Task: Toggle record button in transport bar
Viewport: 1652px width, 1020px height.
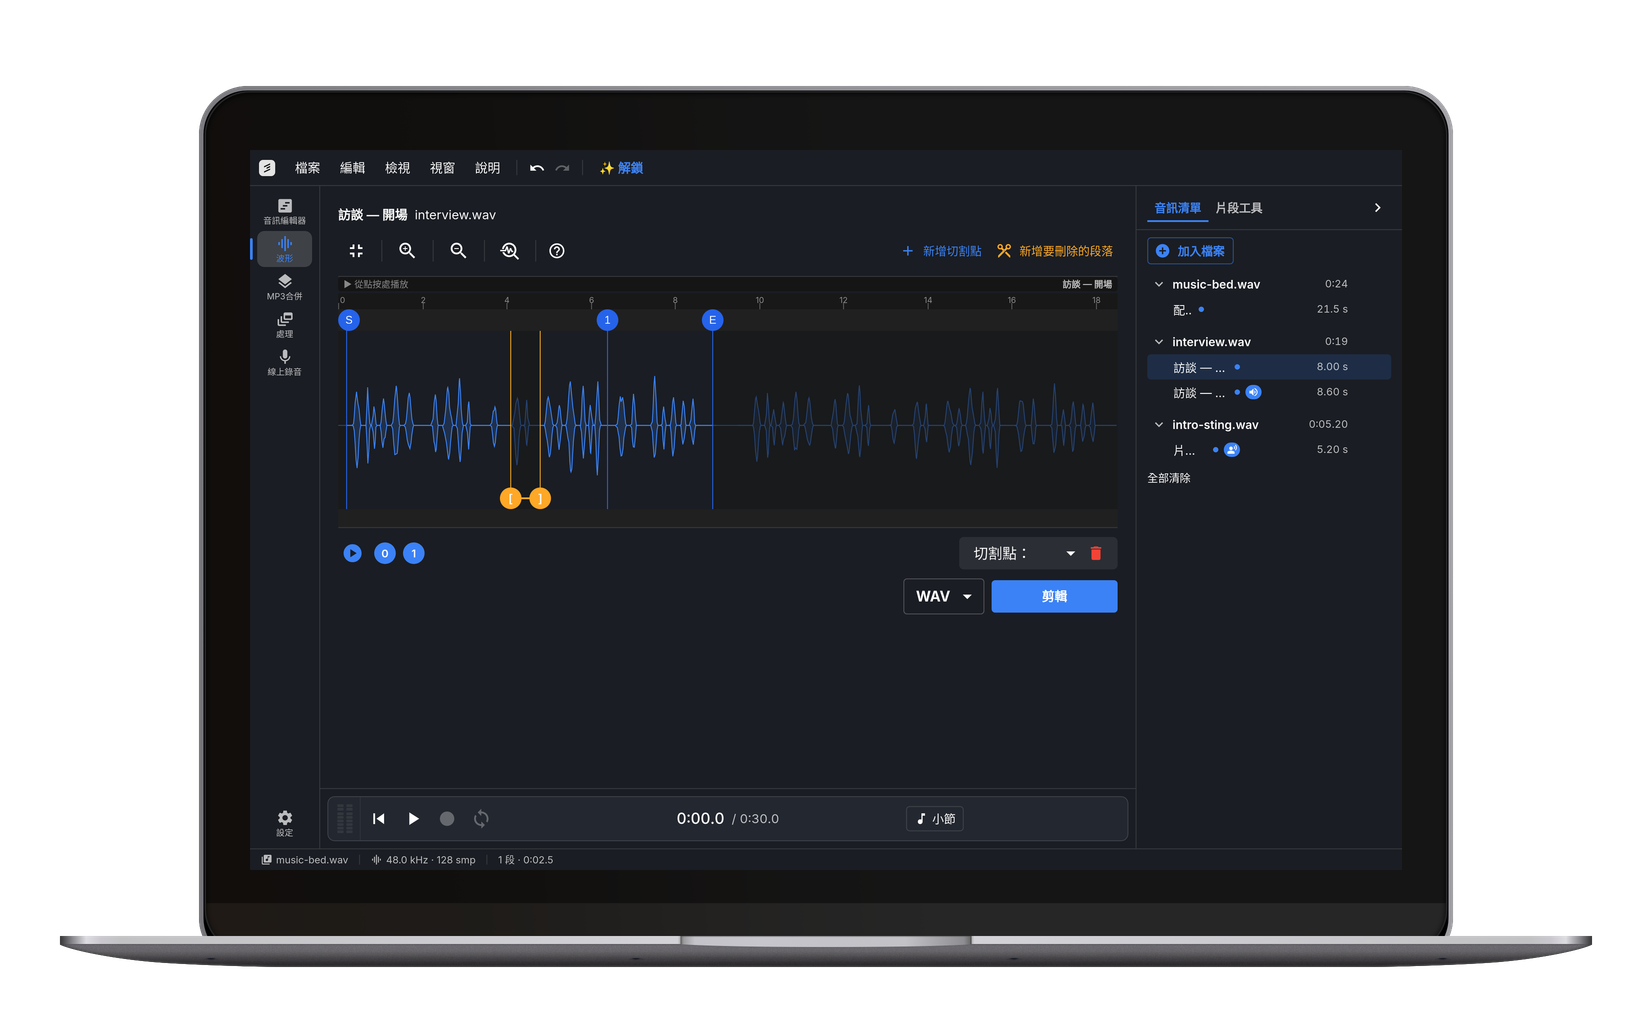Action: [447, 818]
